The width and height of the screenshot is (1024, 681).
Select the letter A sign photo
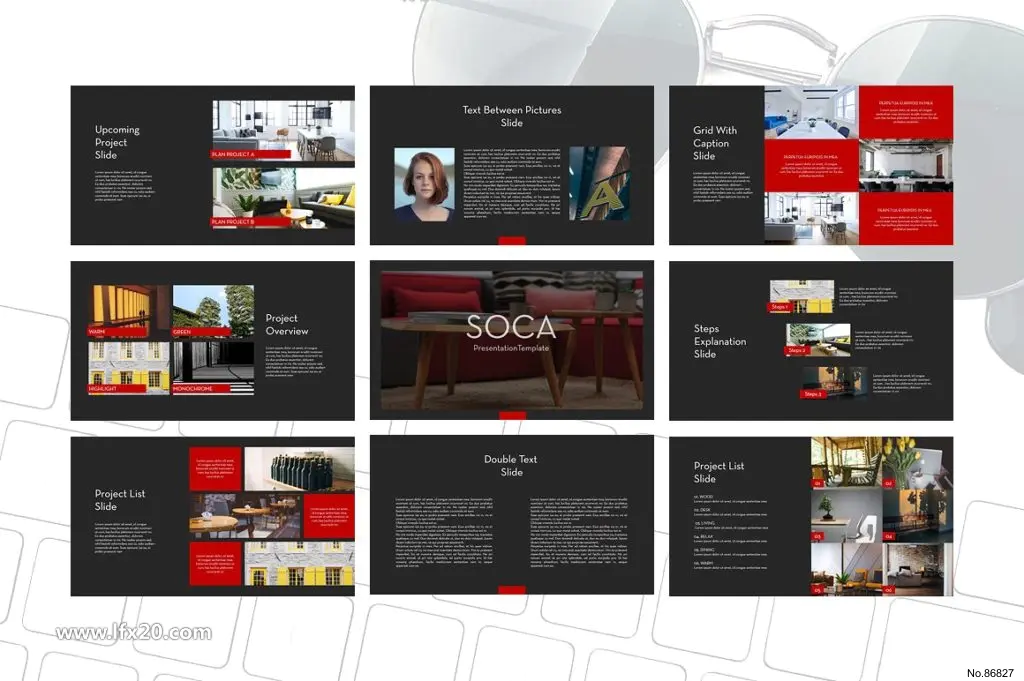[600, 183]
